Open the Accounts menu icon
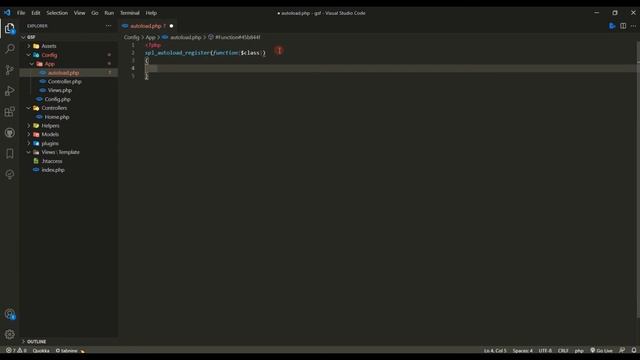 click(10, 314)
